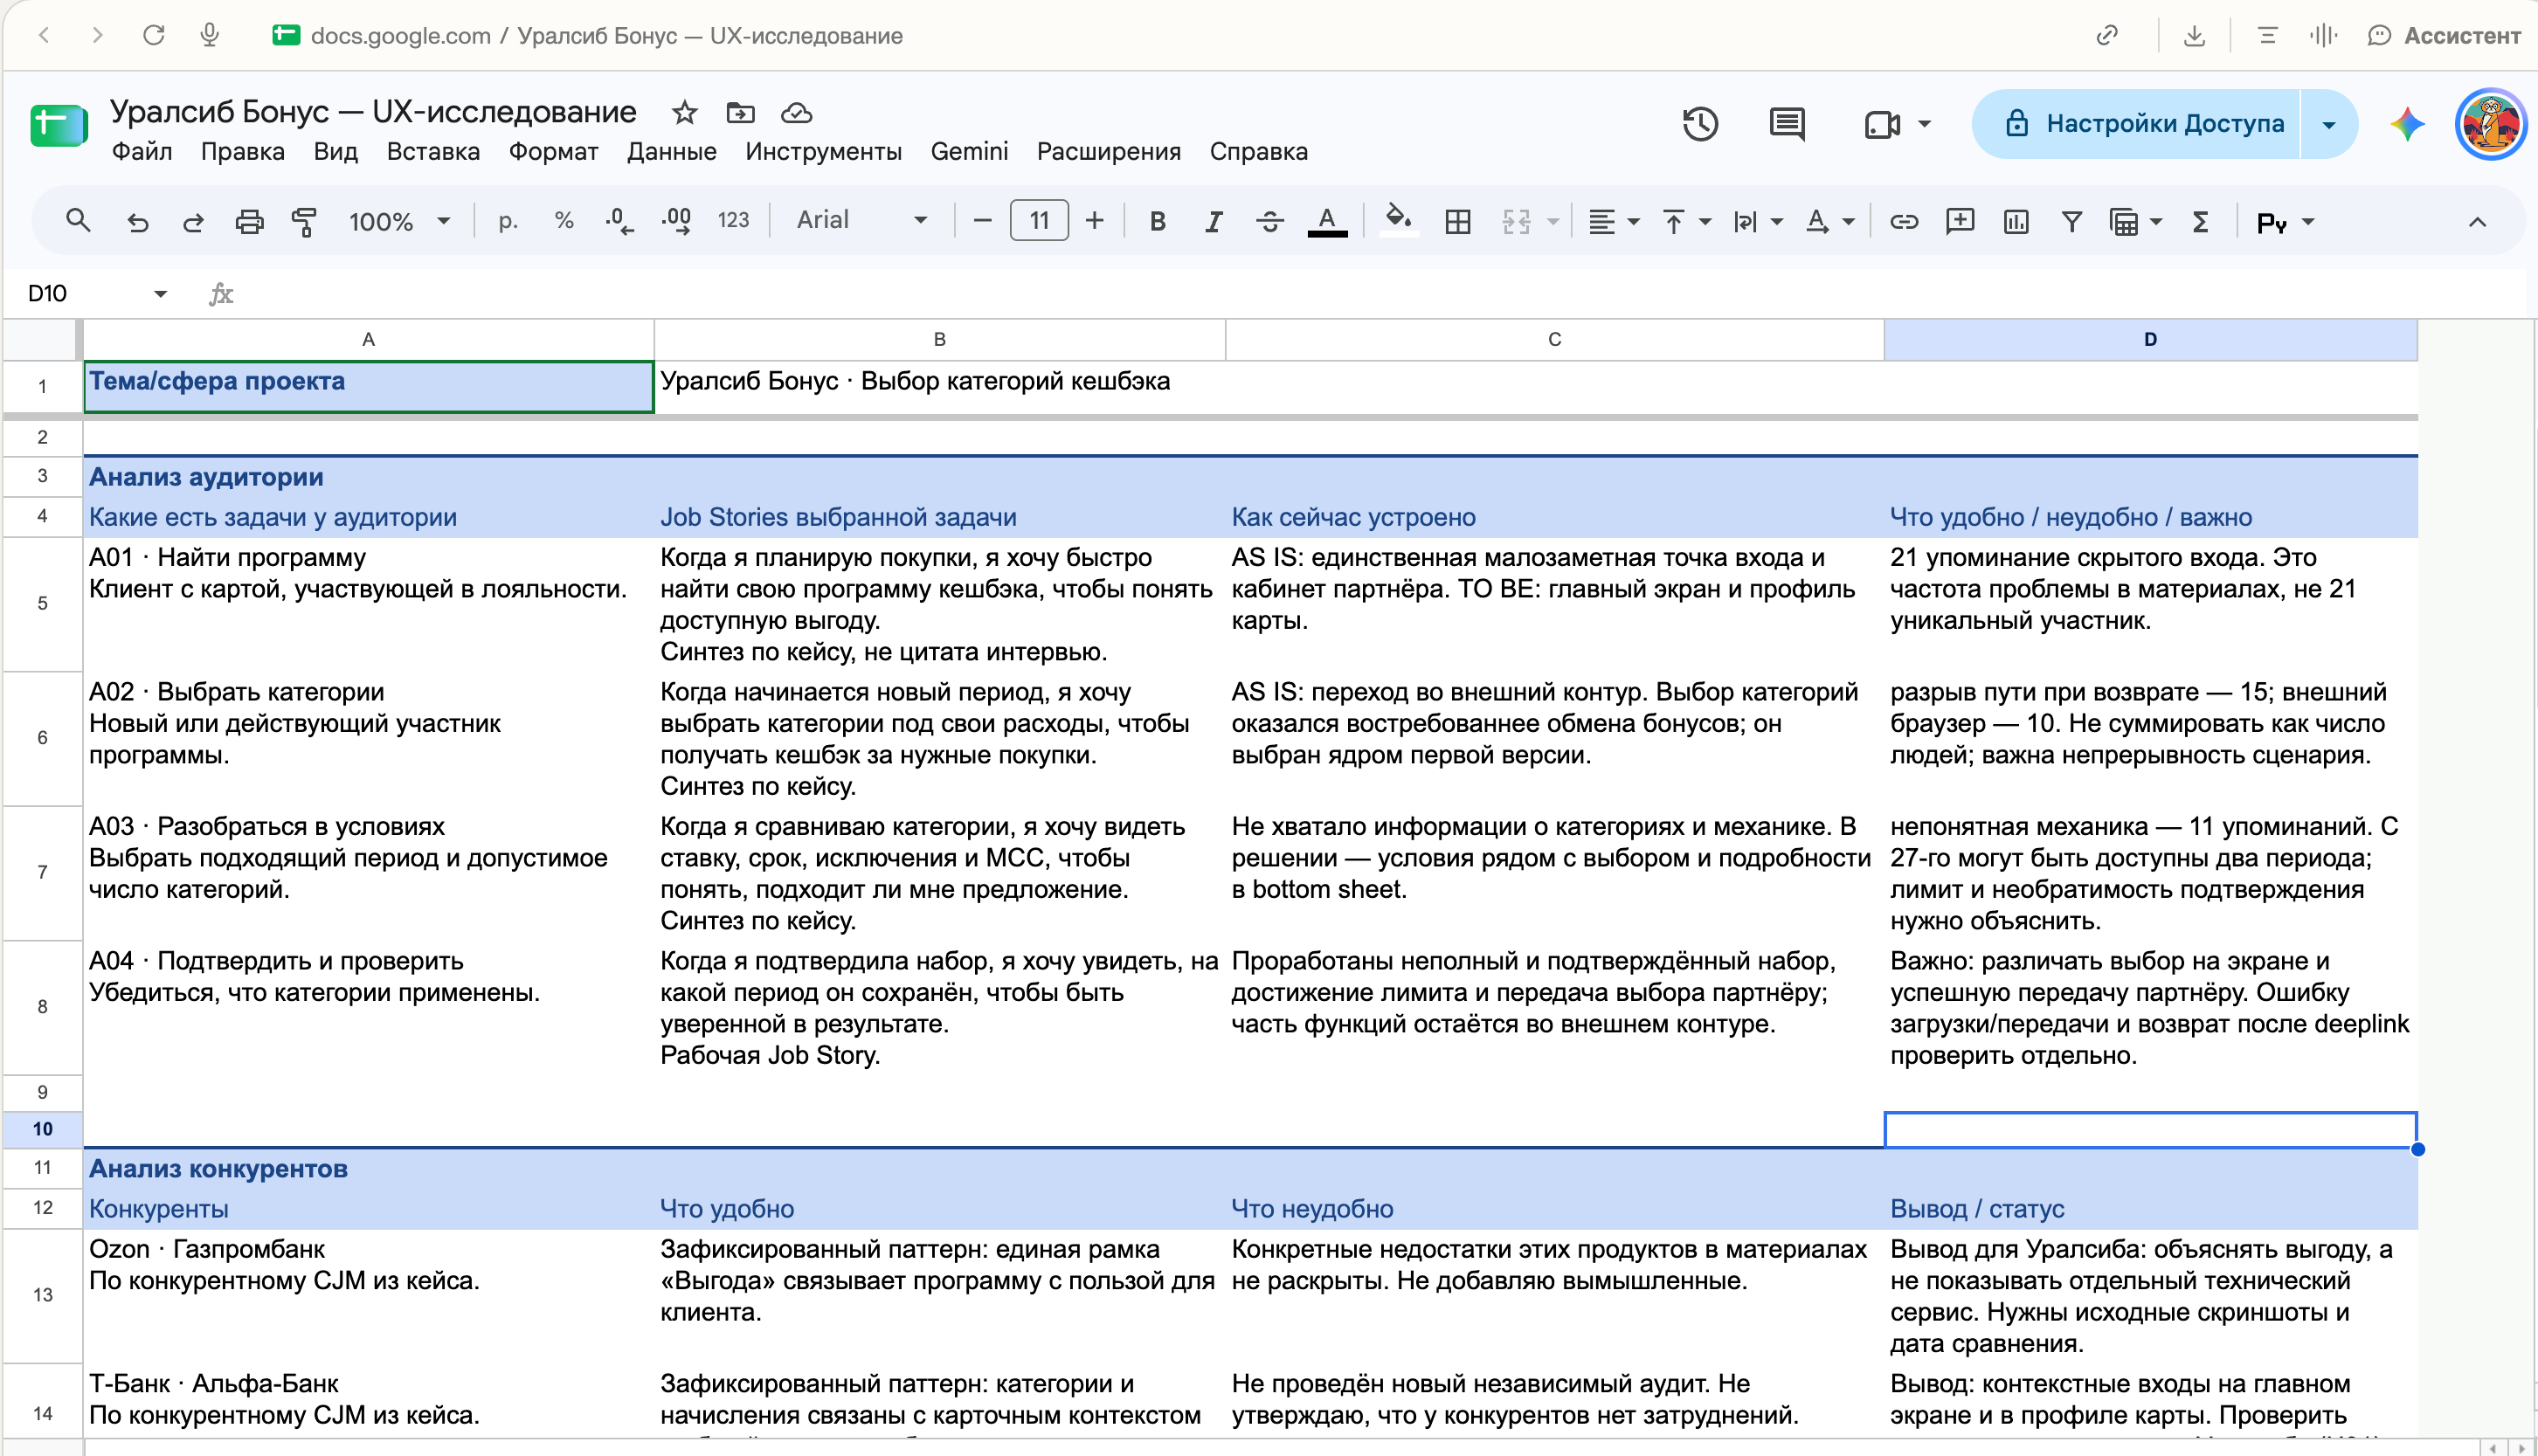Toggle strikethrough formatting
This screenshot has height=1456, width=2538.
1270,221
